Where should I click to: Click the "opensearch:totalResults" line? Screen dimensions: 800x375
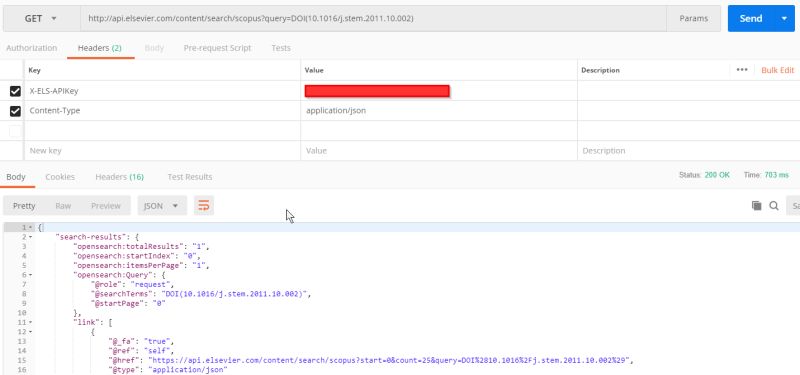[141, 246]
